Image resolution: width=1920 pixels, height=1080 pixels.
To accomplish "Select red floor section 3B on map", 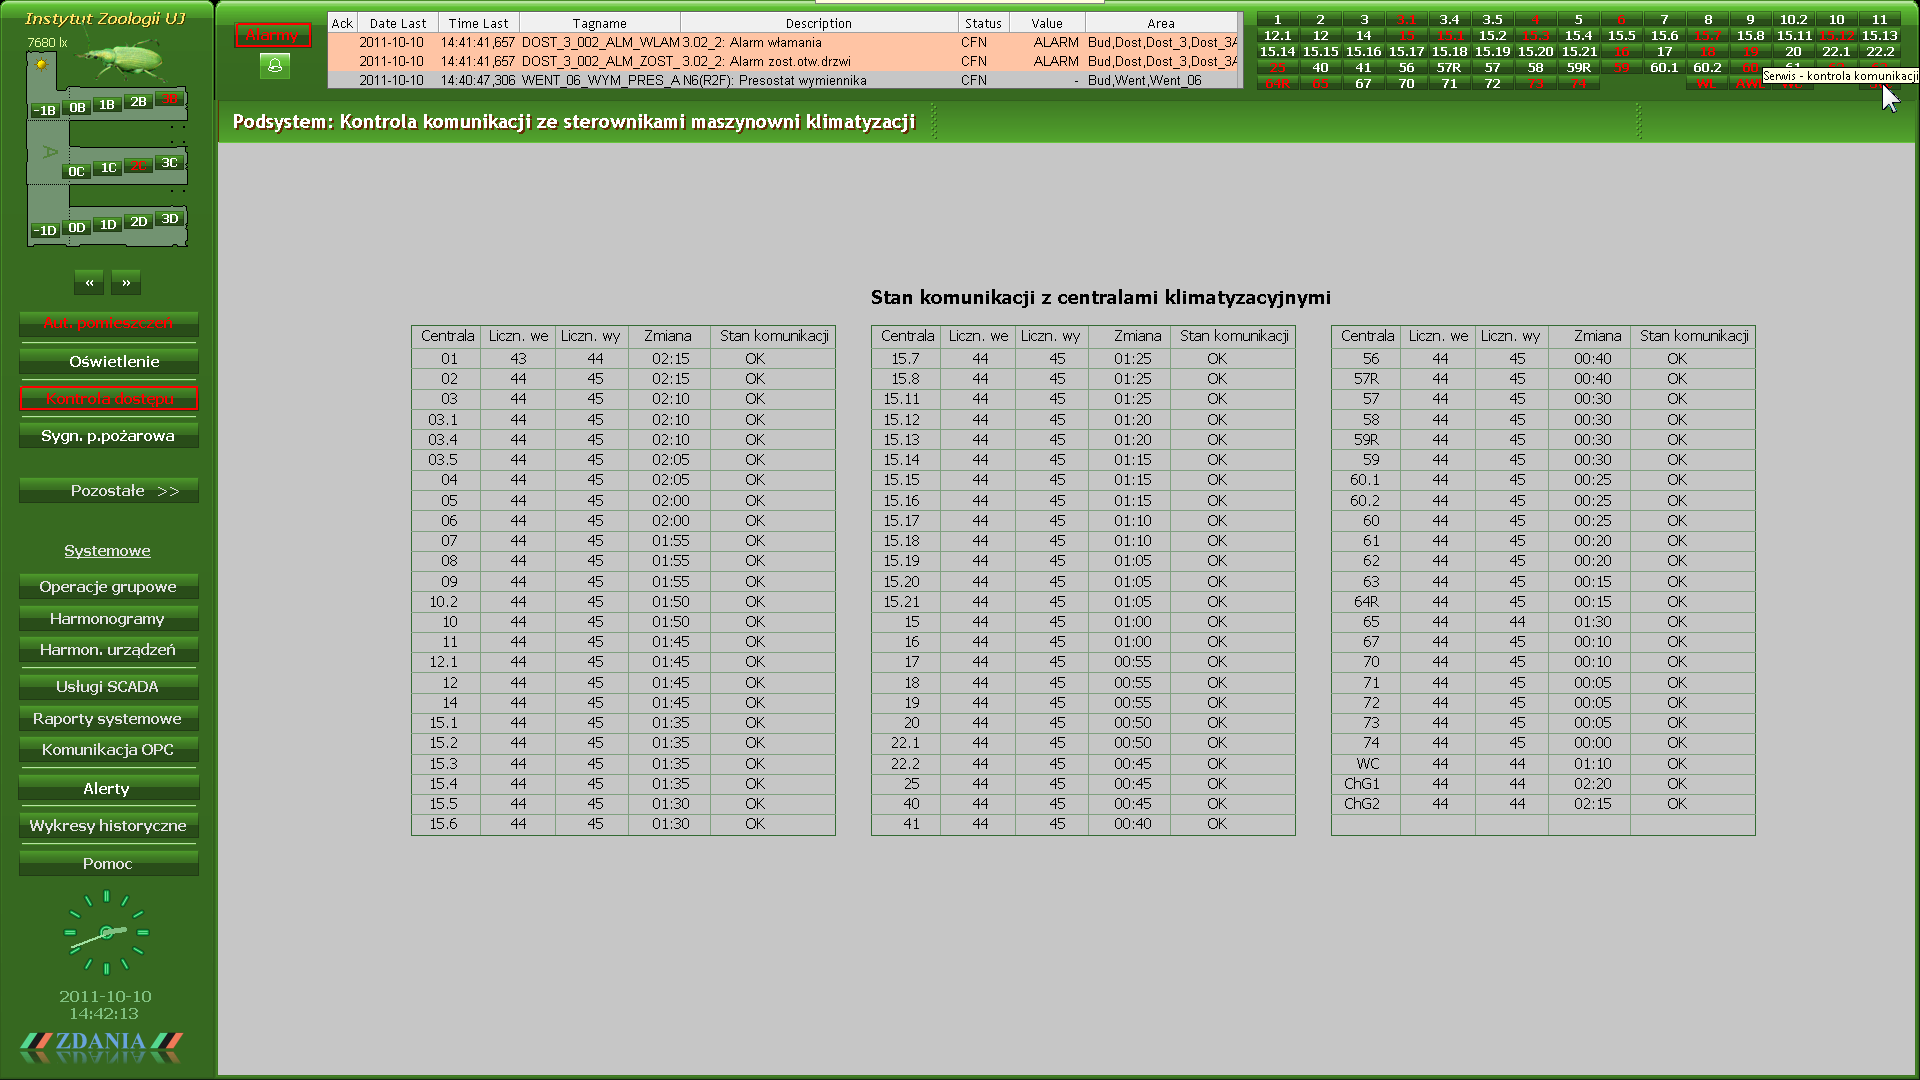I will (x=170, y=99).
